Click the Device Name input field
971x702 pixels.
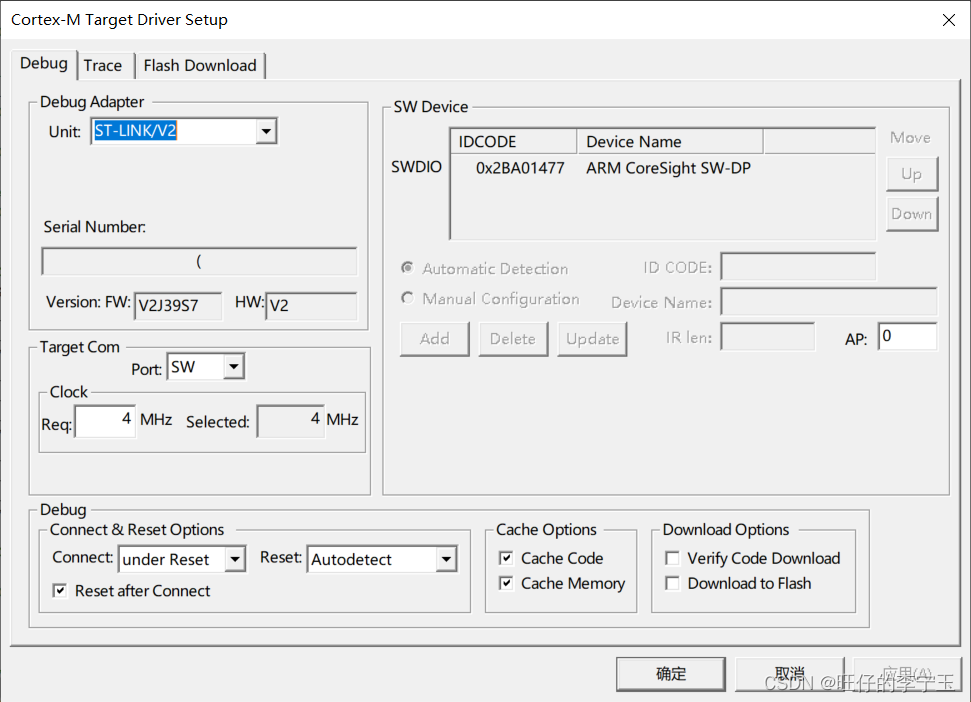[x=829, y=301]
